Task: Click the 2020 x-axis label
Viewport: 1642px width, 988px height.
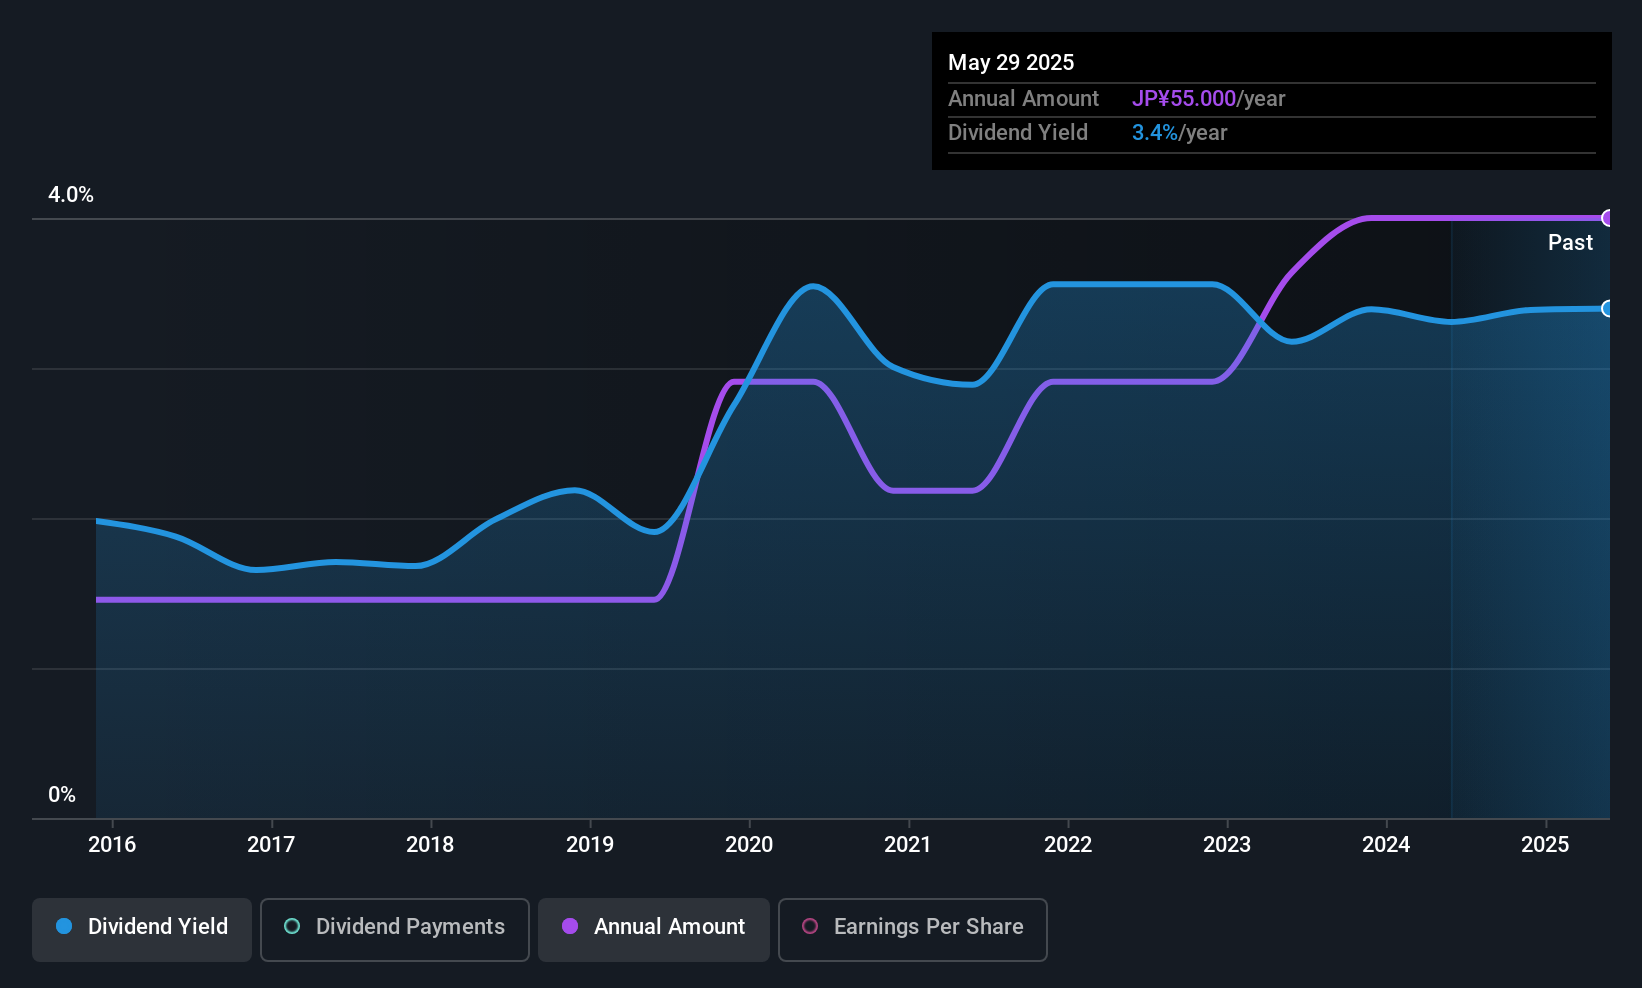Action: click(749, 845)
